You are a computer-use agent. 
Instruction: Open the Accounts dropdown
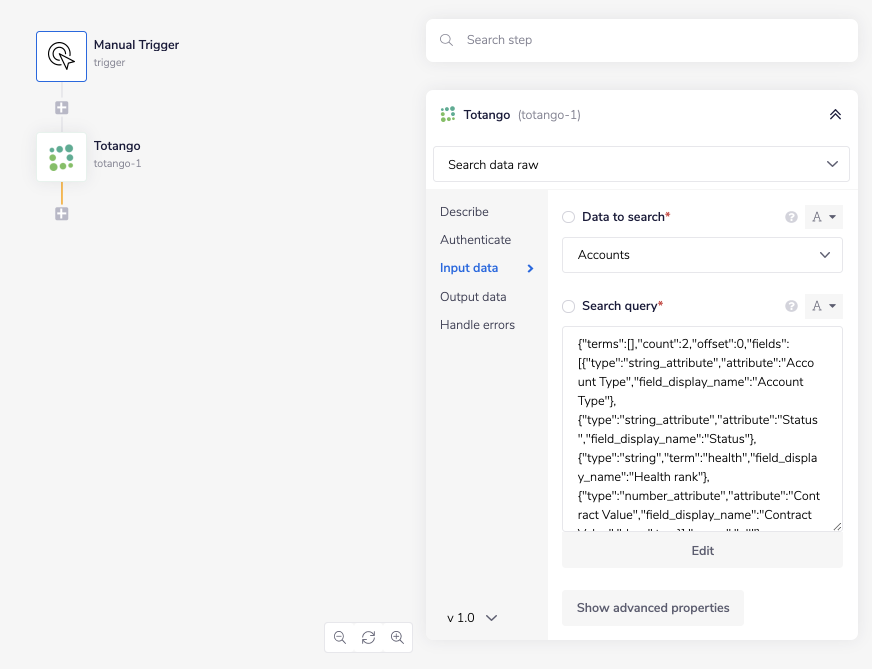click(x=702, y=255)
